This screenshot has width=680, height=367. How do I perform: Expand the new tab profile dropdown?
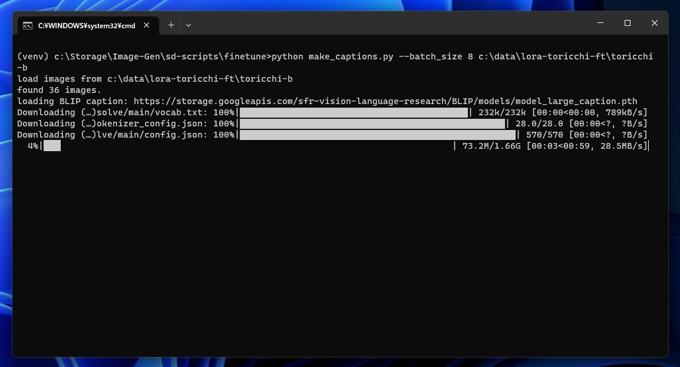pos(188,26)
